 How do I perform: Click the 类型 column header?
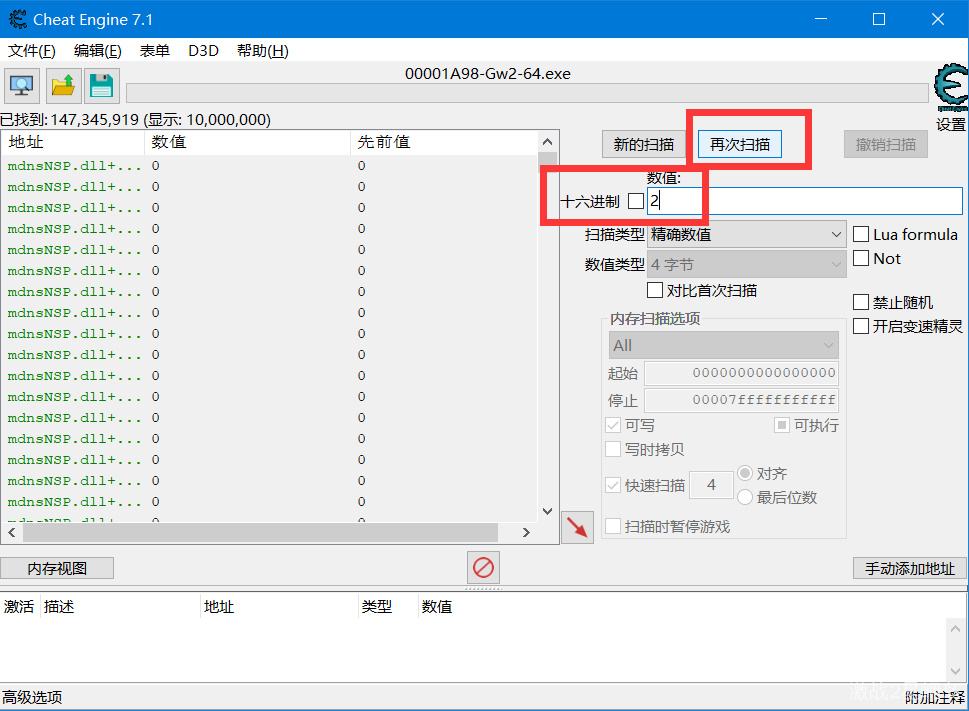click(x=387, y=607)
